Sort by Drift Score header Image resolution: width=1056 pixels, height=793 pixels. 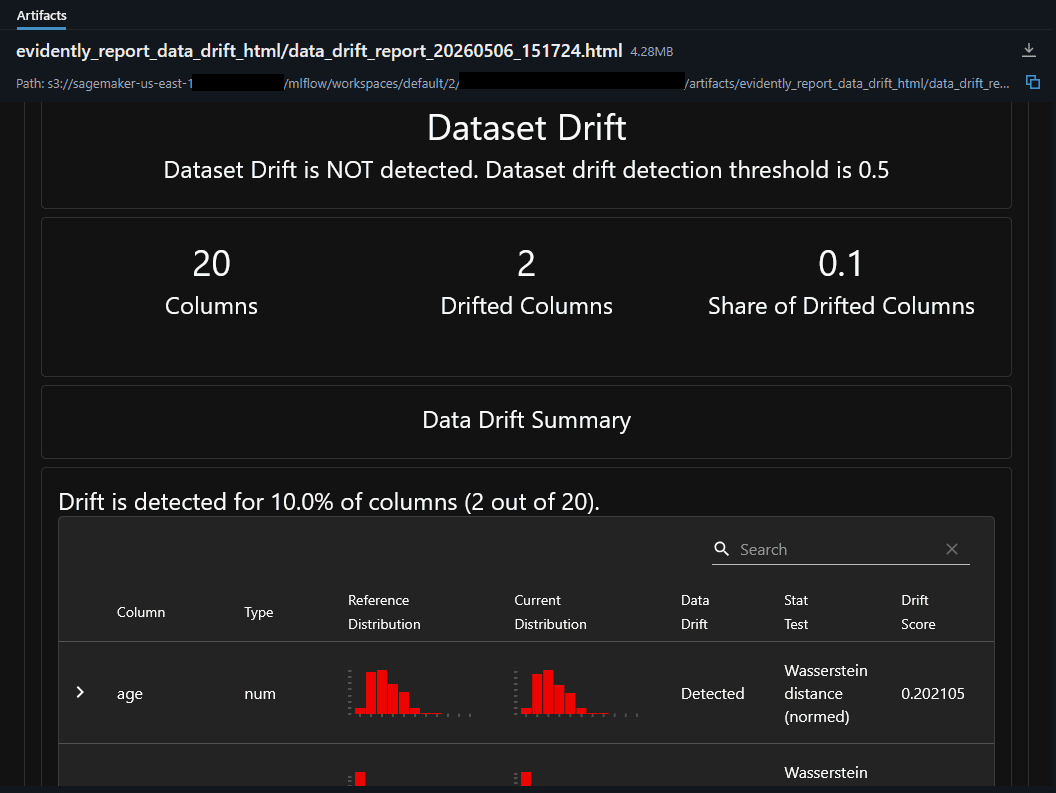918,612
